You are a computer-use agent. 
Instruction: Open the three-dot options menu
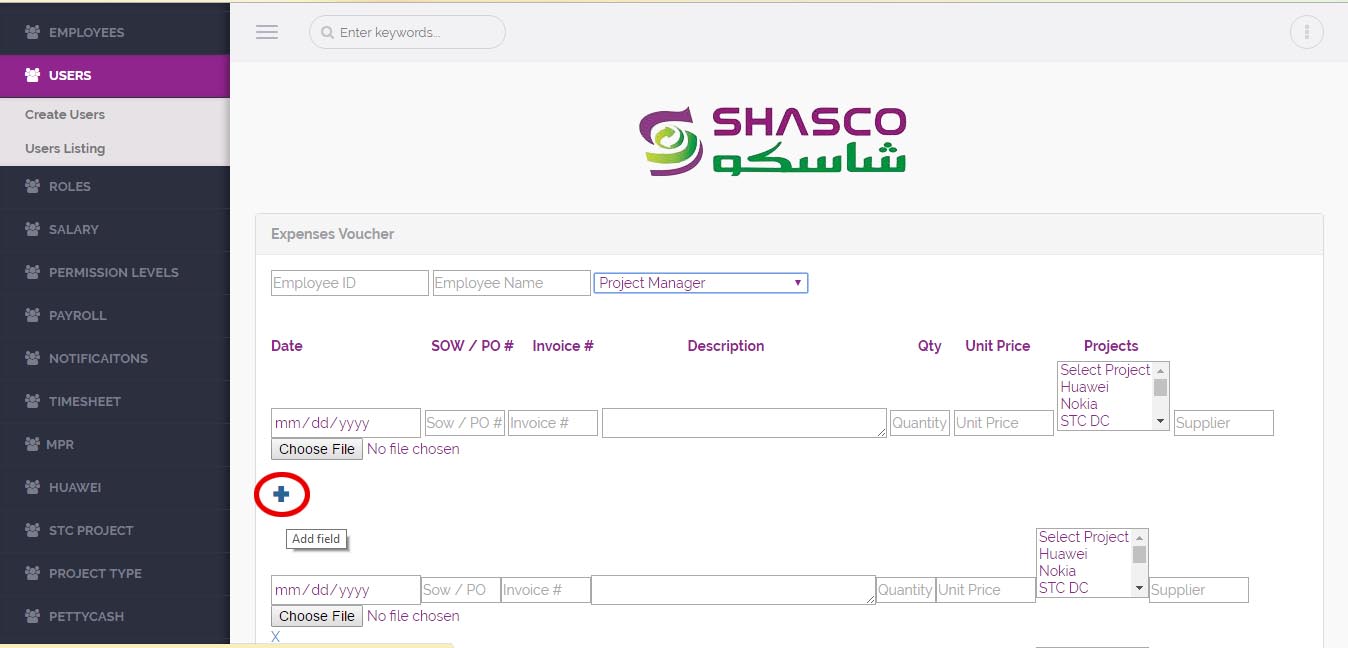[x=1306, y=32]
